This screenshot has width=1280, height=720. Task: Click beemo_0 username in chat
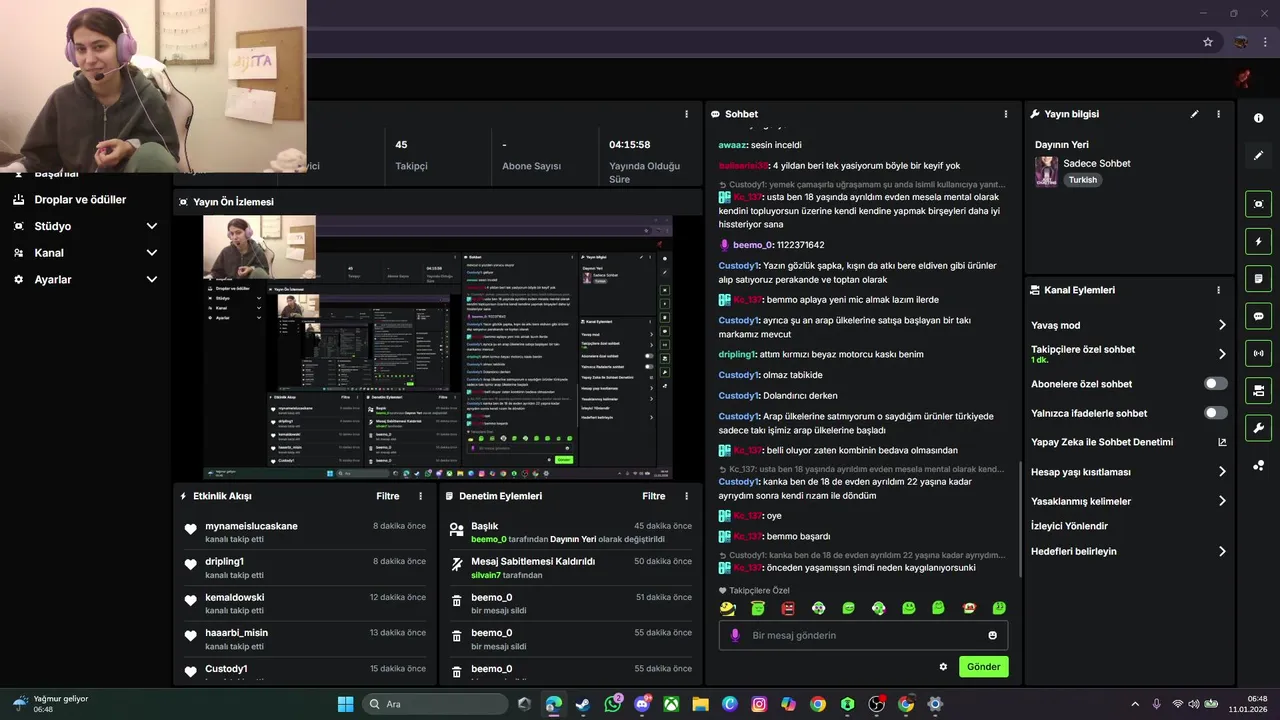(x=752, y=245)
